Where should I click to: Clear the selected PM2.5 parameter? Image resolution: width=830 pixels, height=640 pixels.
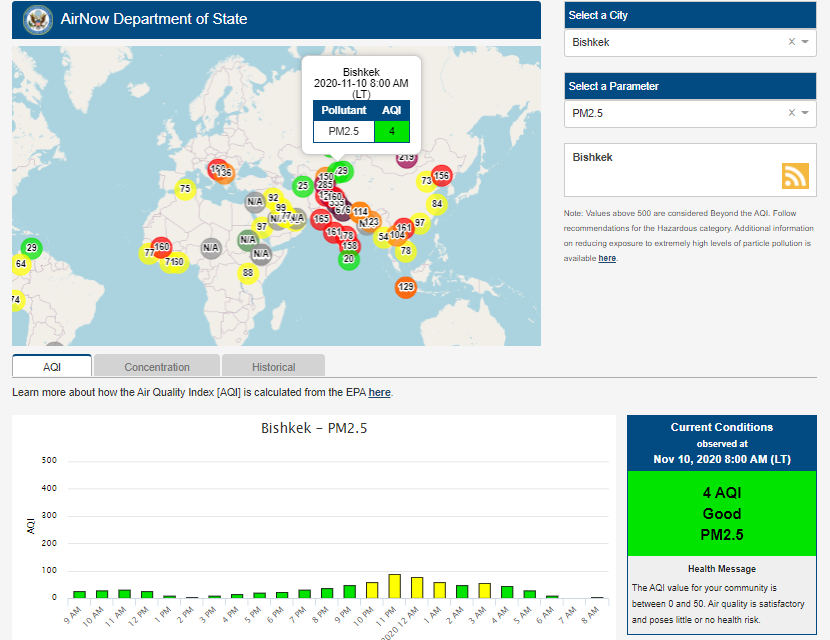point(791,113)
